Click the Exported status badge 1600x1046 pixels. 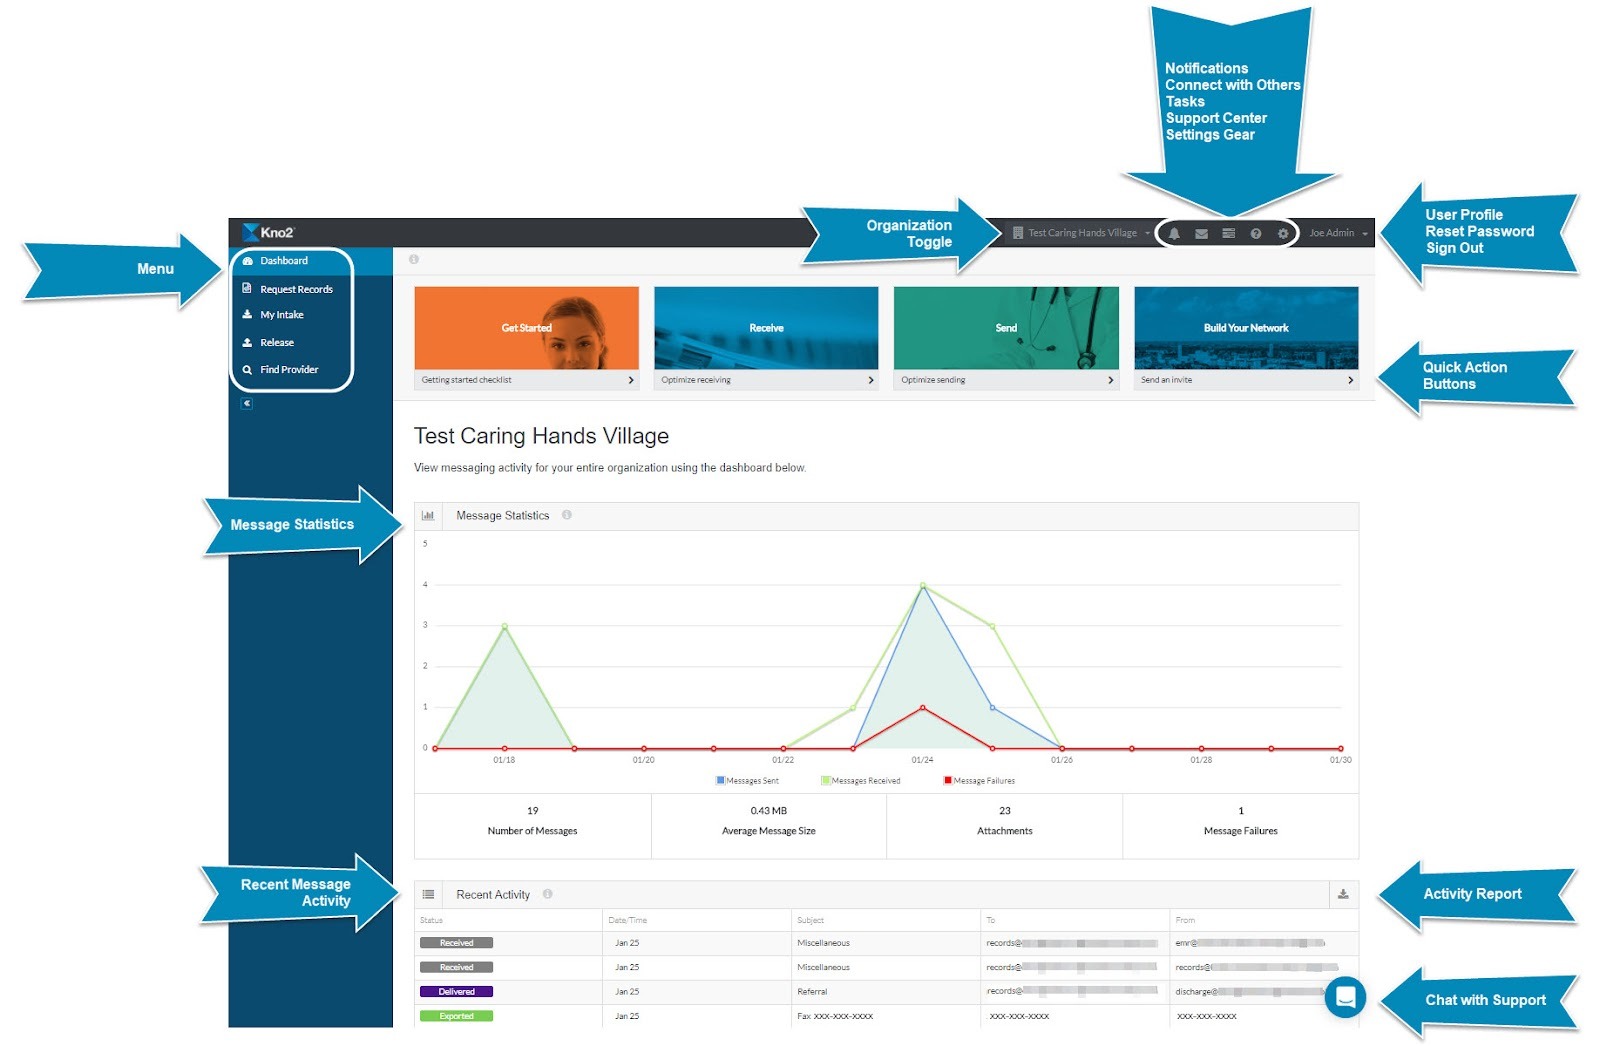point(456,1016)
